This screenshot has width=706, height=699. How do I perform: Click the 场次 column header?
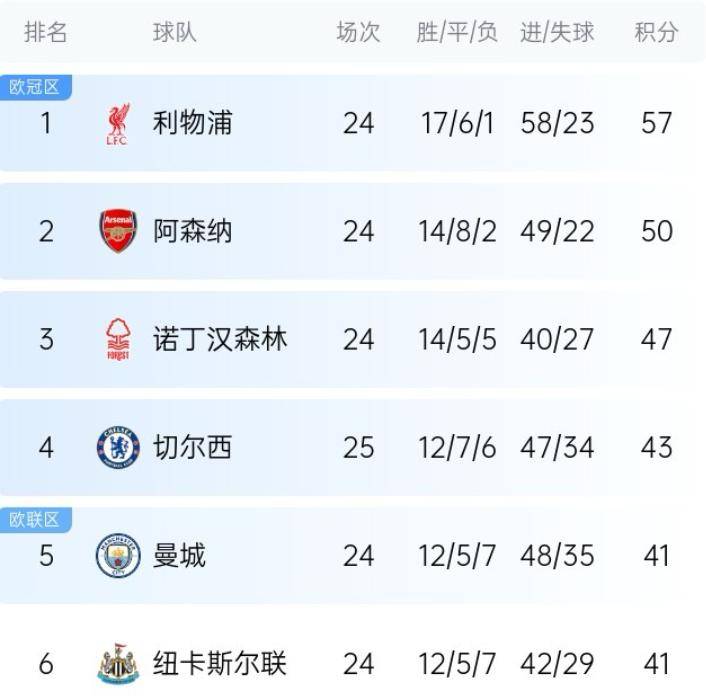coord(358,32)
